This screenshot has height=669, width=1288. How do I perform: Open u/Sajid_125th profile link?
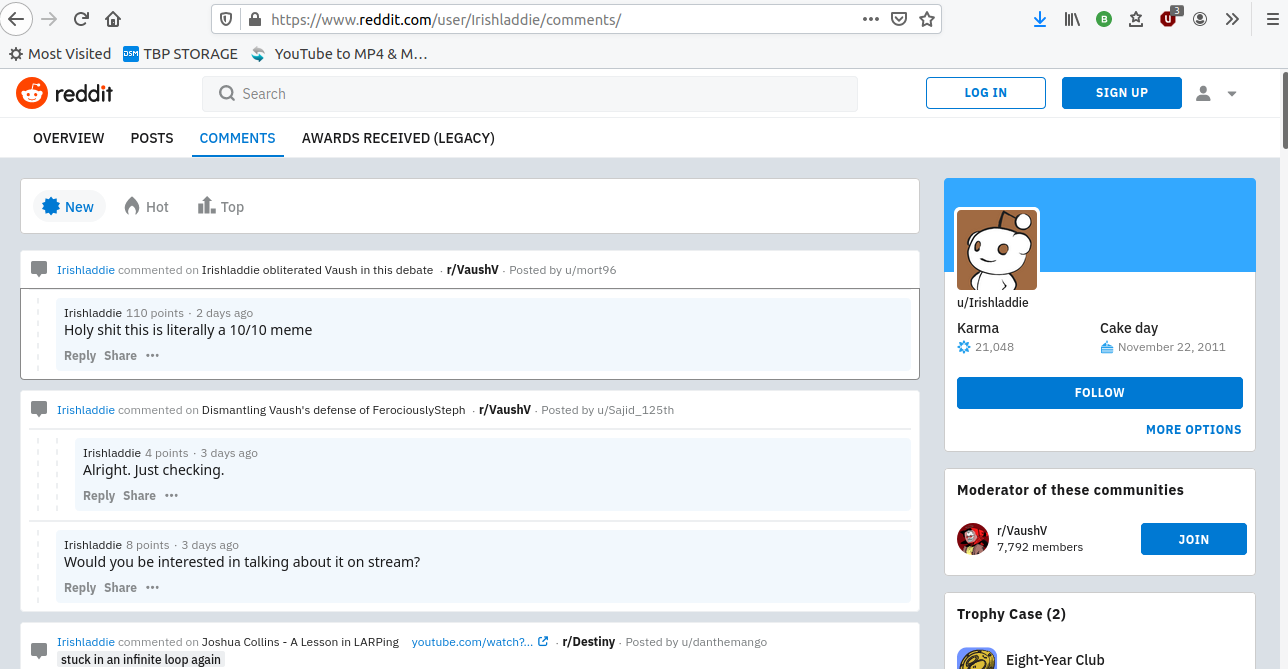click(x=636, y=410)
